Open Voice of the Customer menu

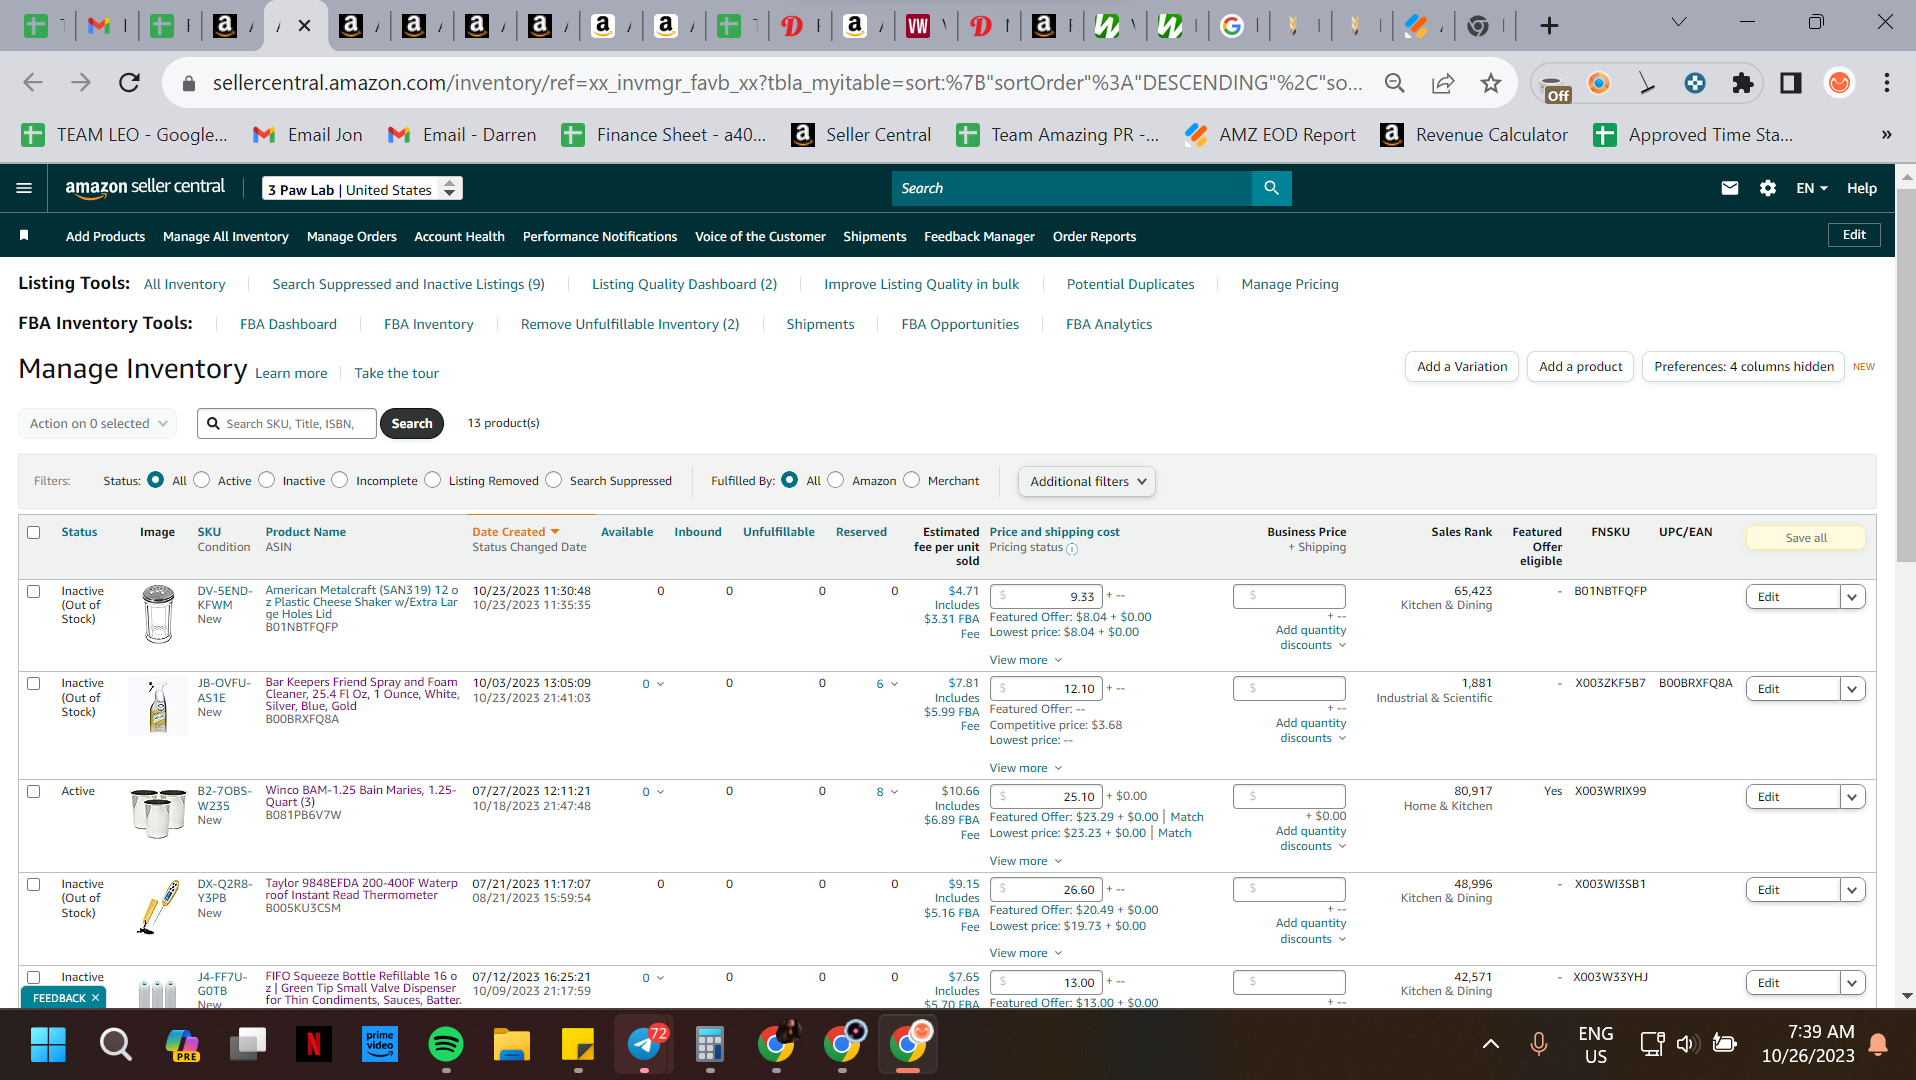point(760,236)
